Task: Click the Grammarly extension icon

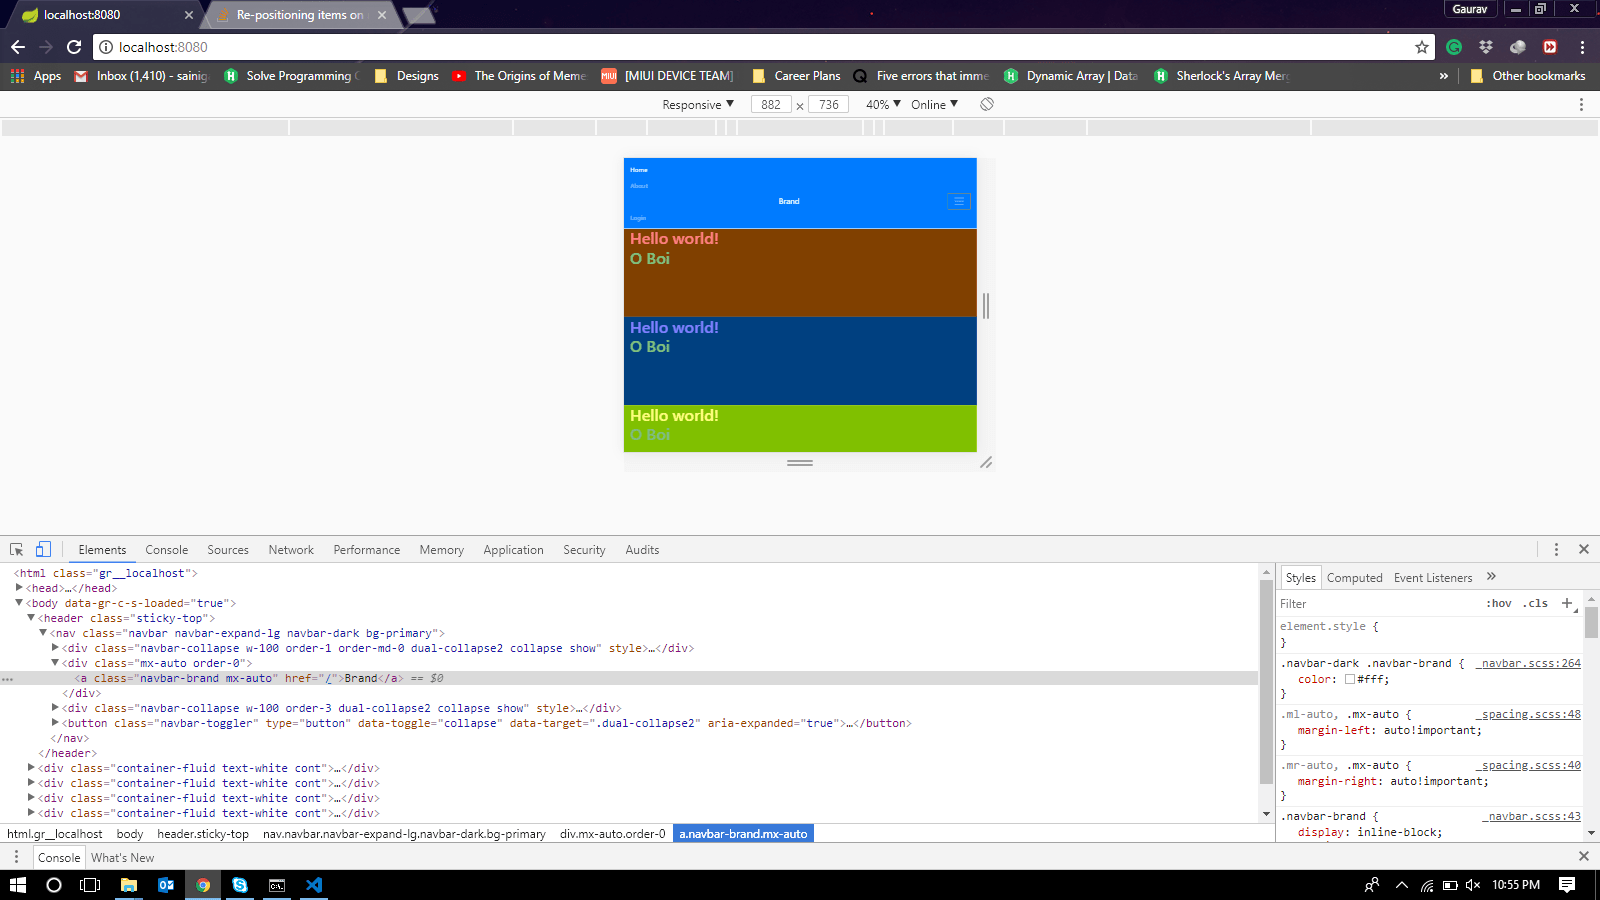Action: 1452,46
